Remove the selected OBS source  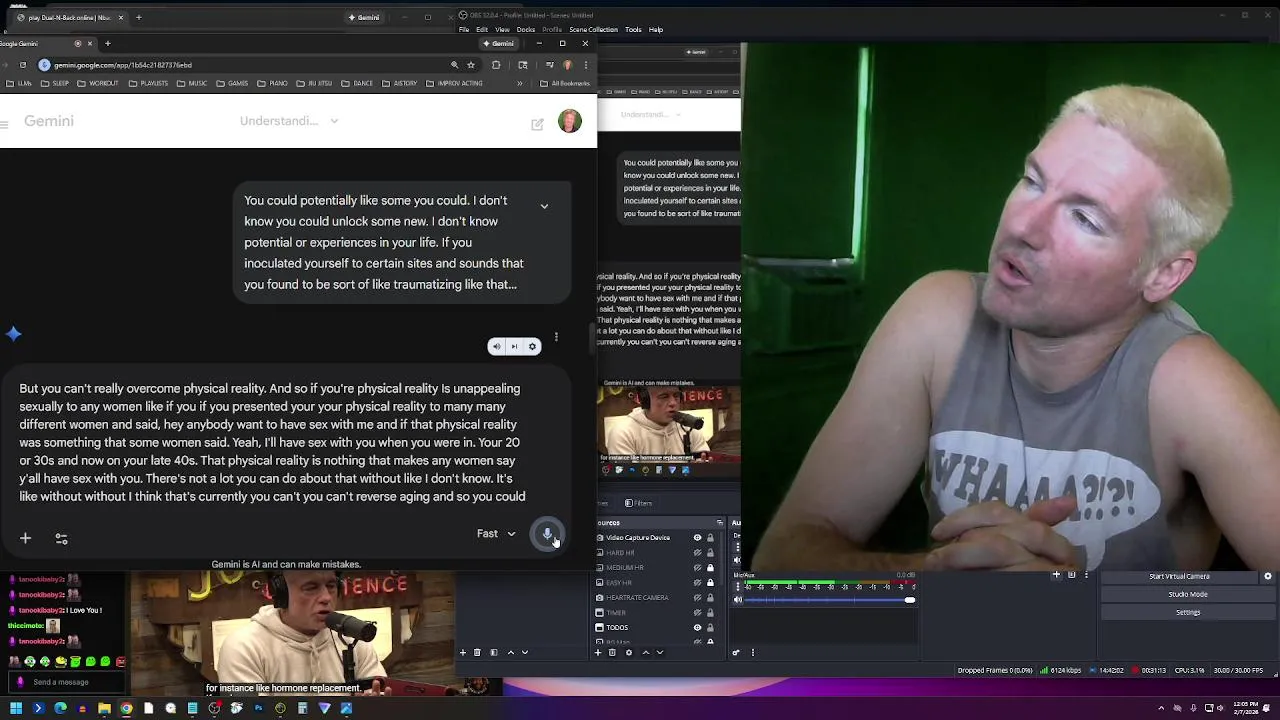click(x=612, y=653)
